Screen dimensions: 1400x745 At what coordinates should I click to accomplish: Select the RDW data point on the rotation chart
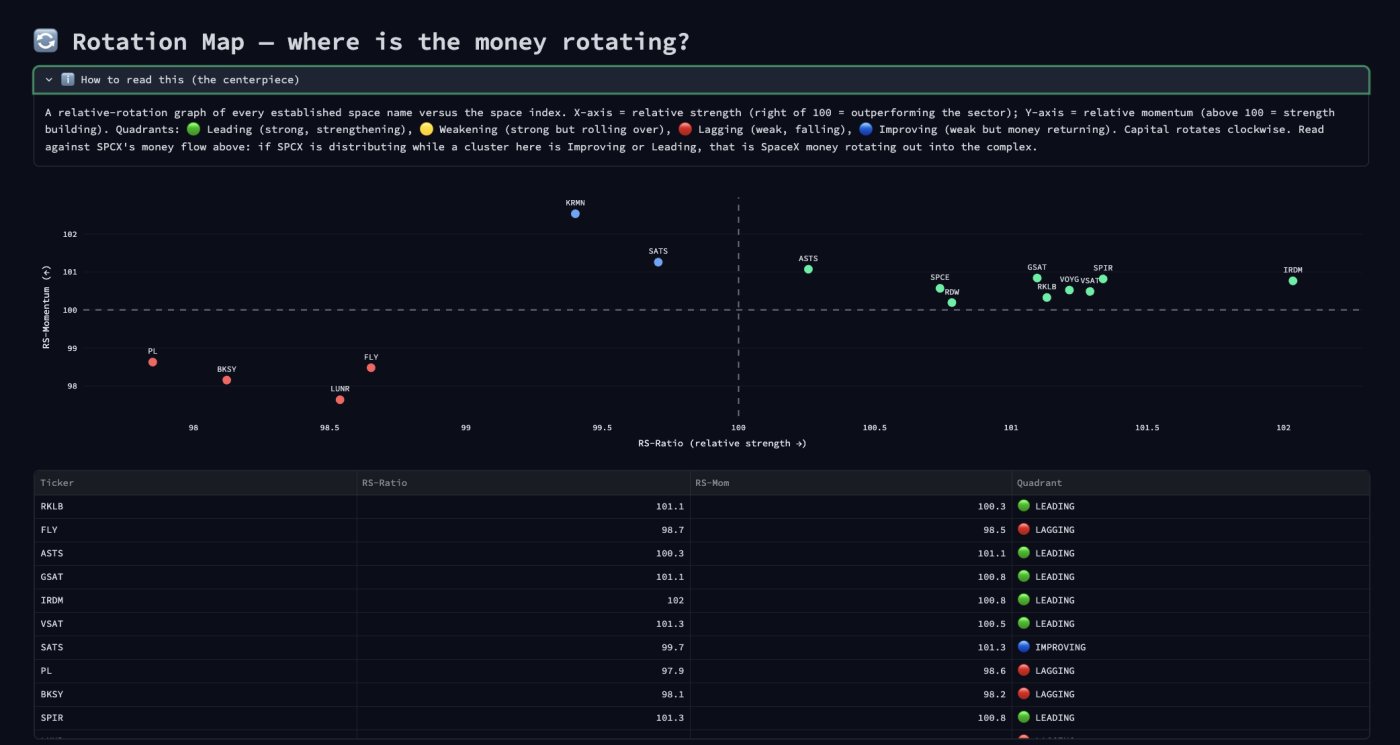coord(952,302)
